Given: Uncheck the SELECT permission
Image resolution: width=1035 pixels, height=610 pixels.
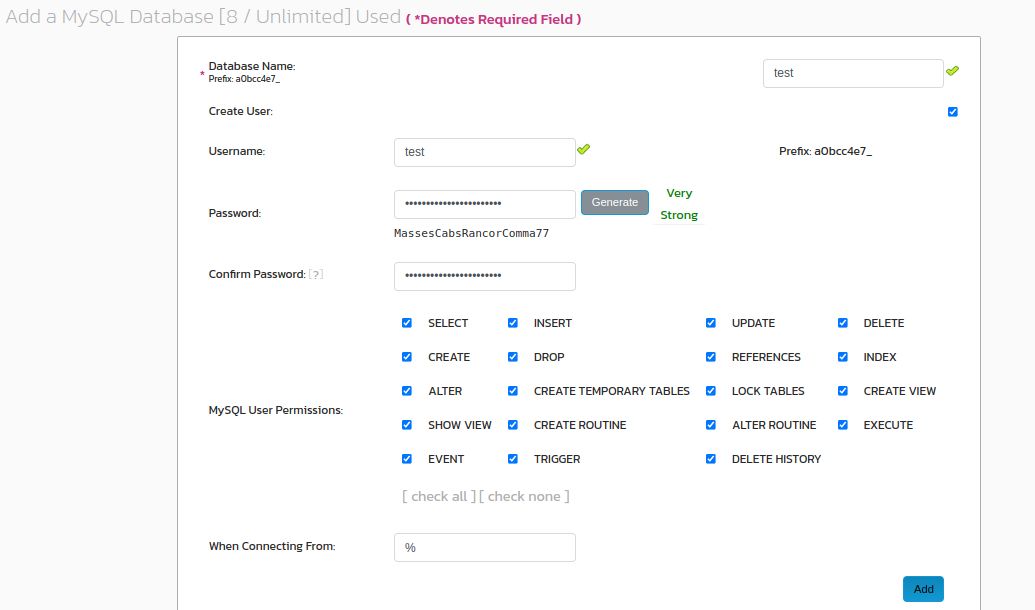Looking at the screenshot, I should [x=407, y=322].
